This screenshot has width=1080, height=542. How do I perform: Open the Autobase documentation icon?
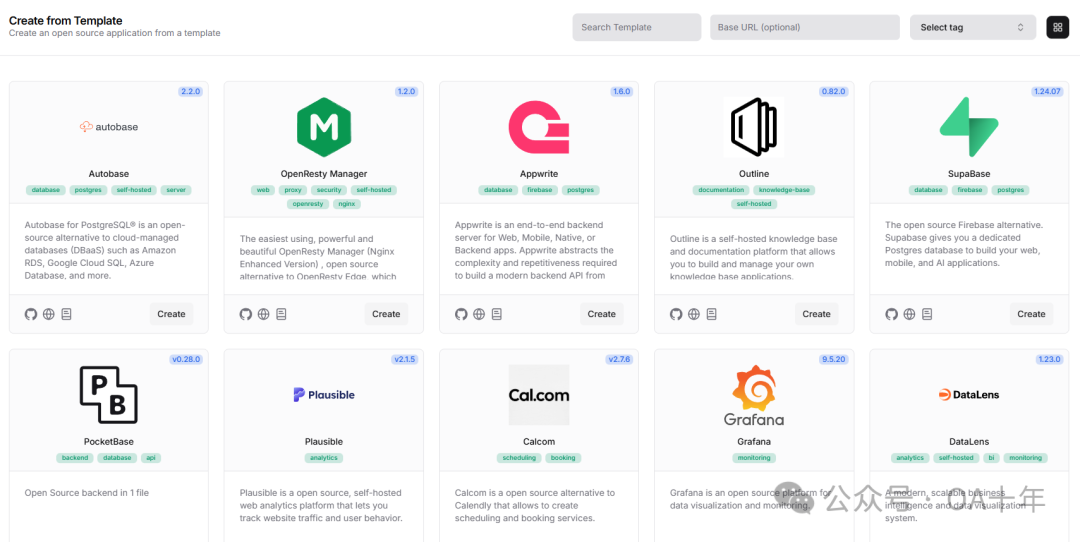click(x=66, y=314)
